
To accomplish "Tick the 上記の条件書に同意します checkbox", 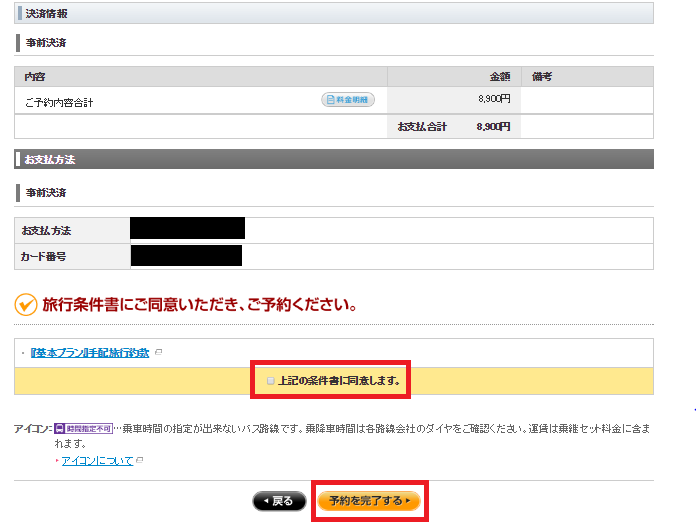I will click(270, 381).
